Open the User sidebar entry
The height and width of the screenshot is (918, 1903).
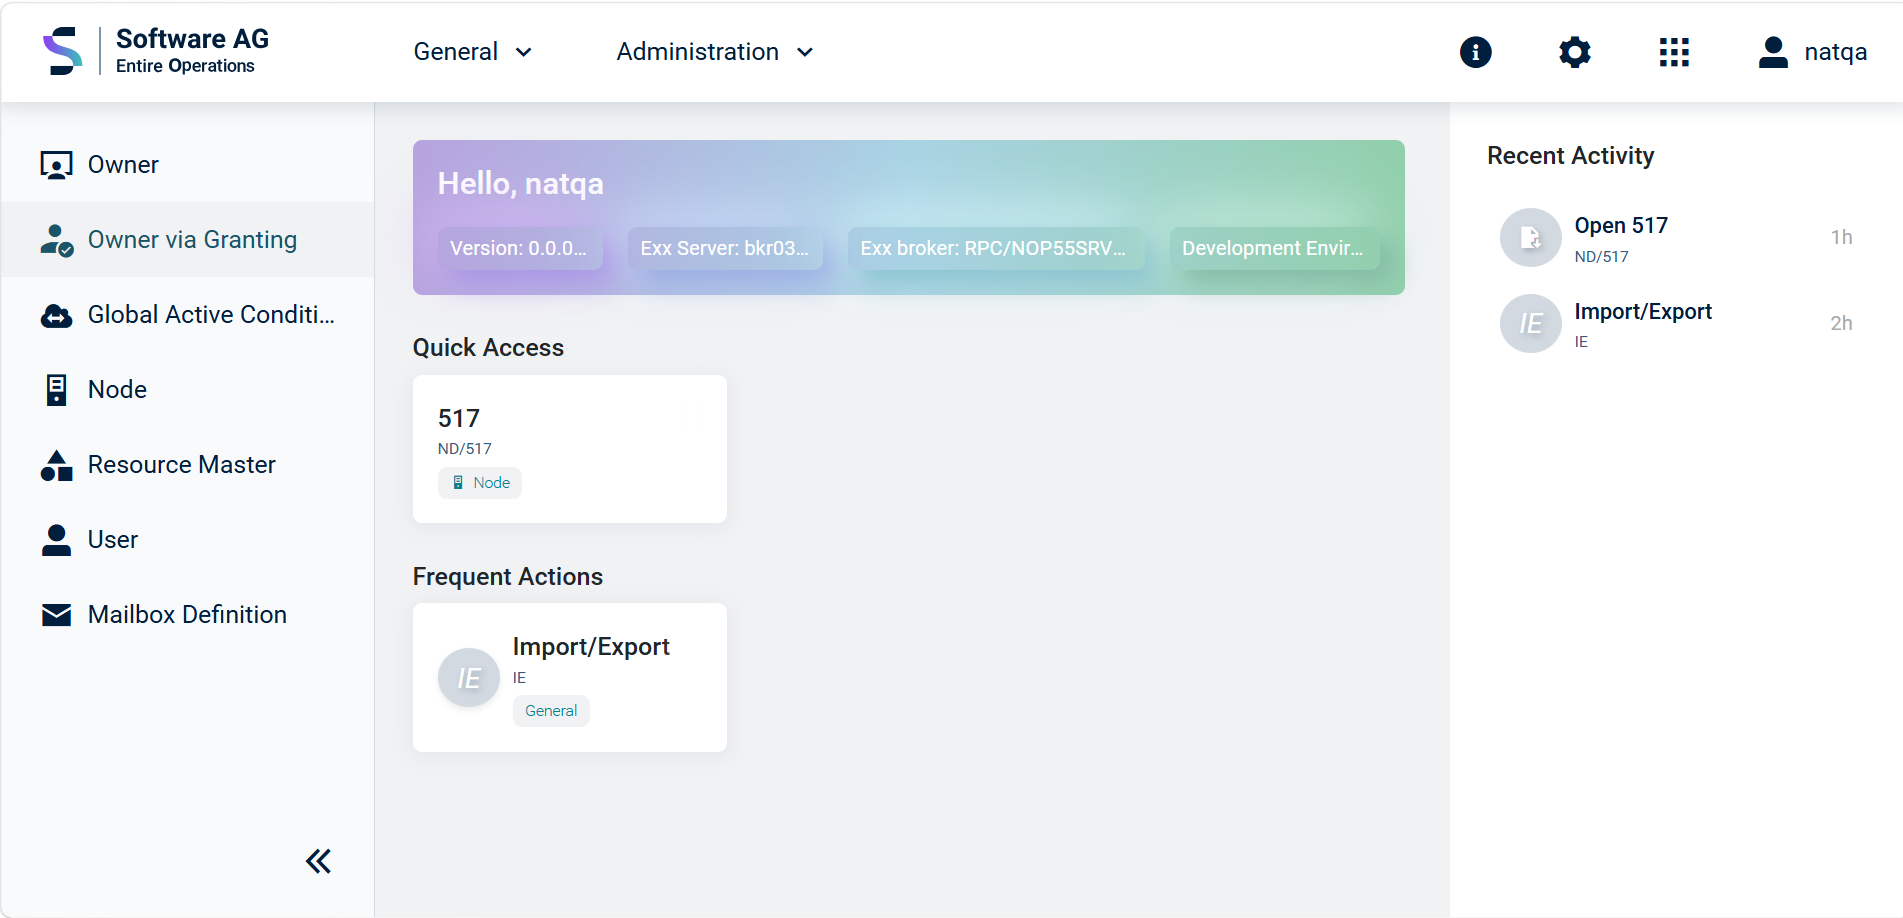click(188, 540)
